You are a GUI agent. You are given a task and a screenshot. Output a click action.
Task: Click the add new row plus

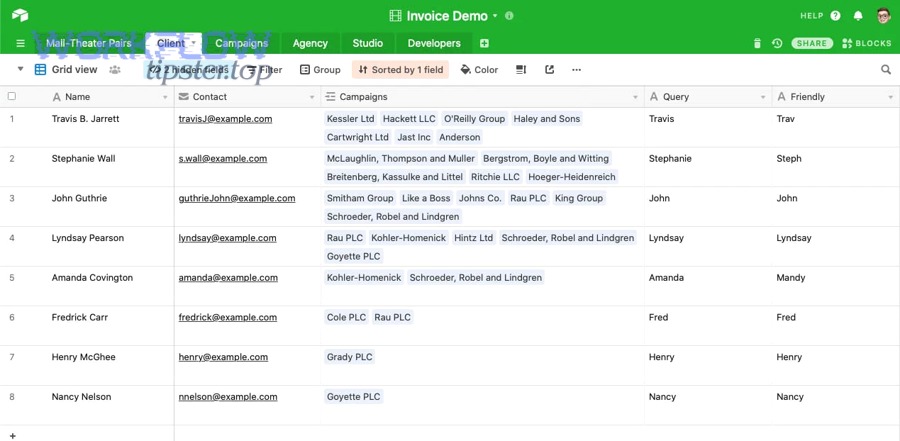click(13, 436)
